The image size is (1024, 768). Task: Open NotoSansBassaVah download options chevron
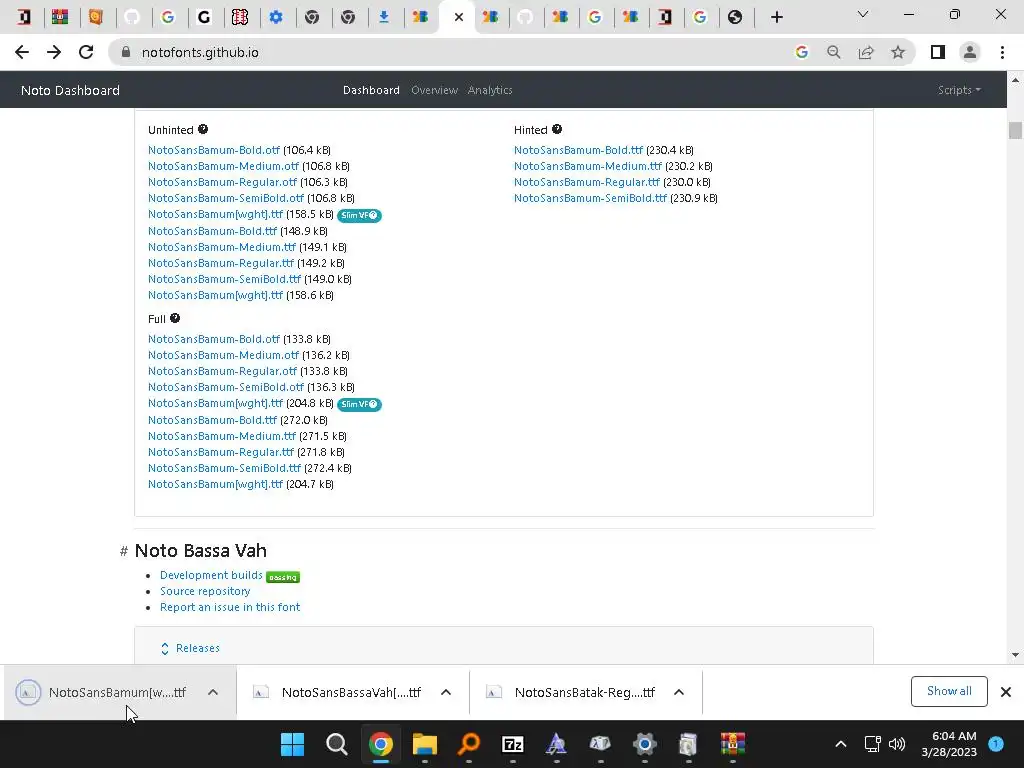(446, 692)
